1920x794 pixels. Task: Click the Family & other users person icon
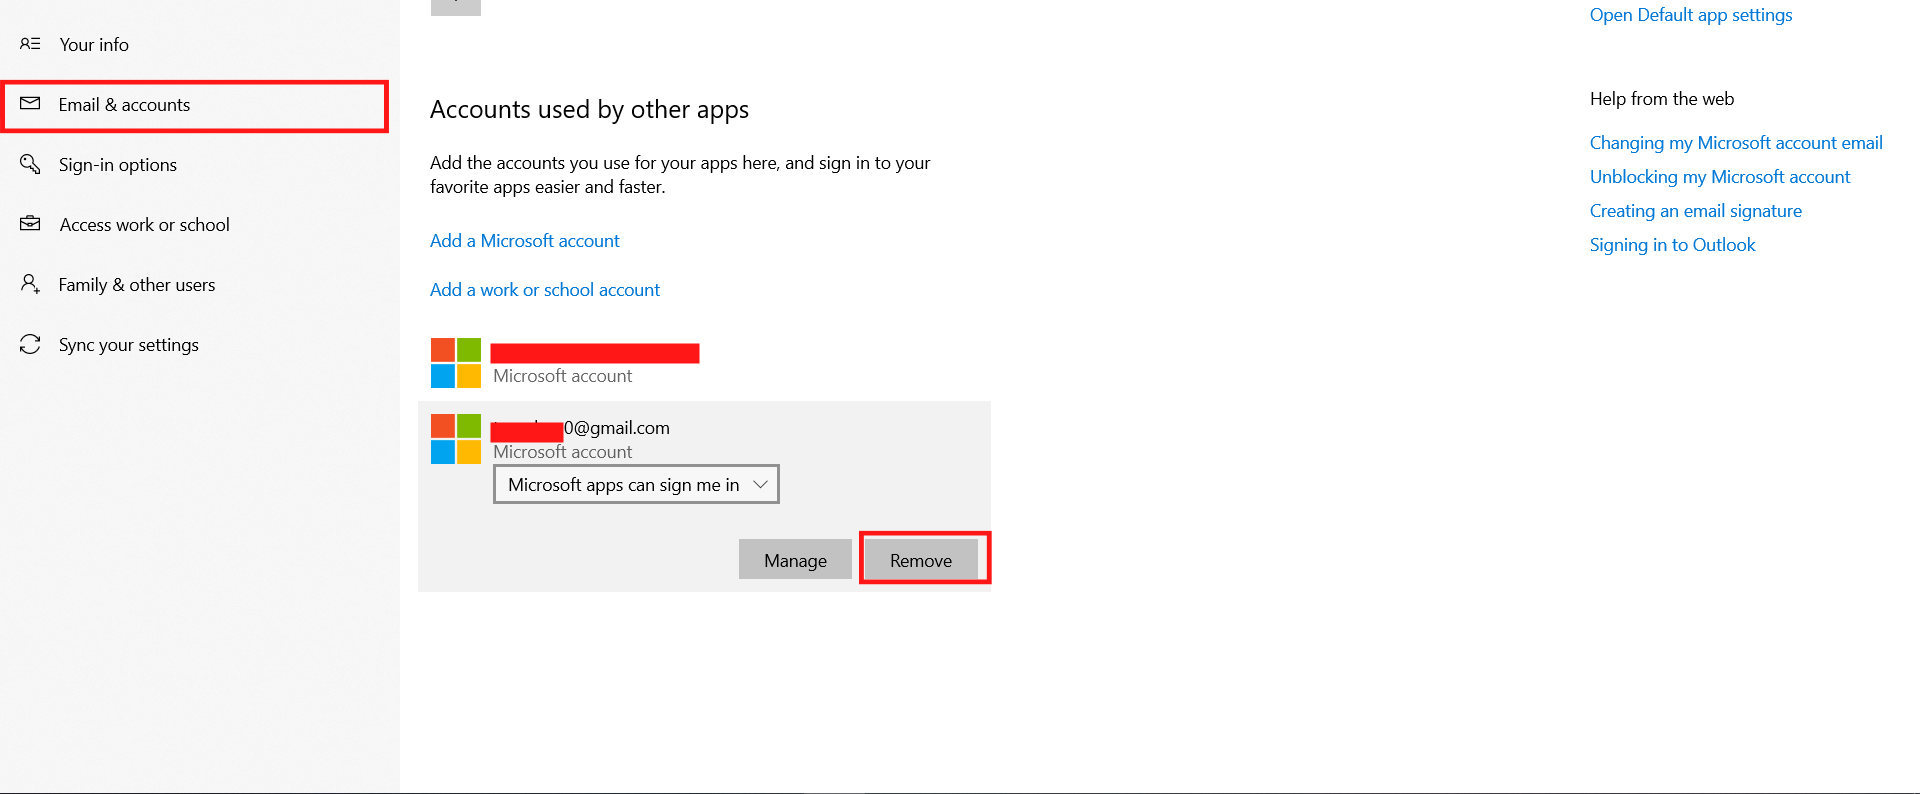30,284
